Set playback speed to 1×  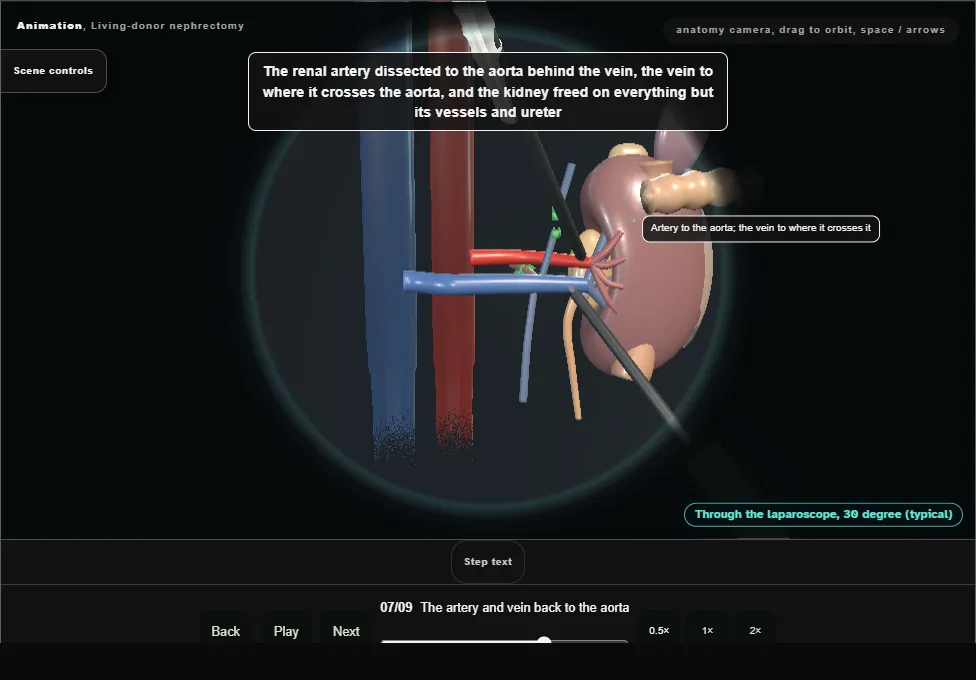[707, 630]
